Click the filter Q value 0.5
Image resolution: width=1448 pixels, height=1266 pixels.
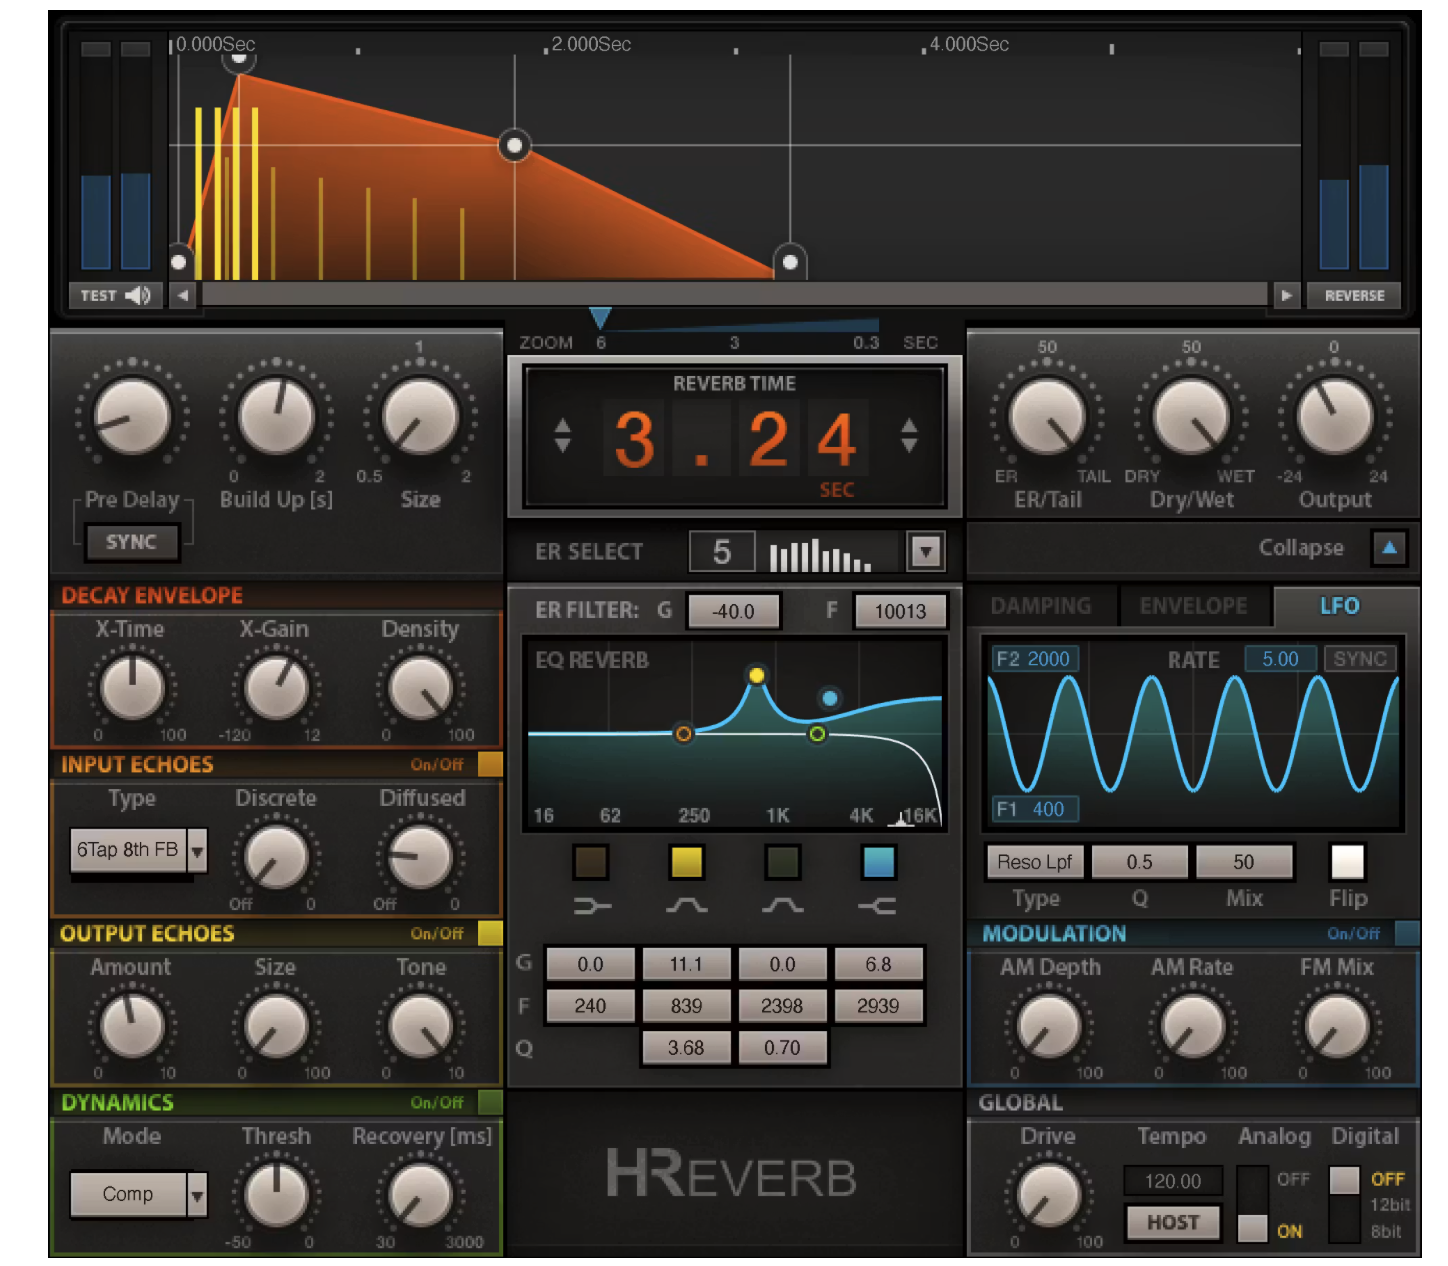(x=1139, y=862)
